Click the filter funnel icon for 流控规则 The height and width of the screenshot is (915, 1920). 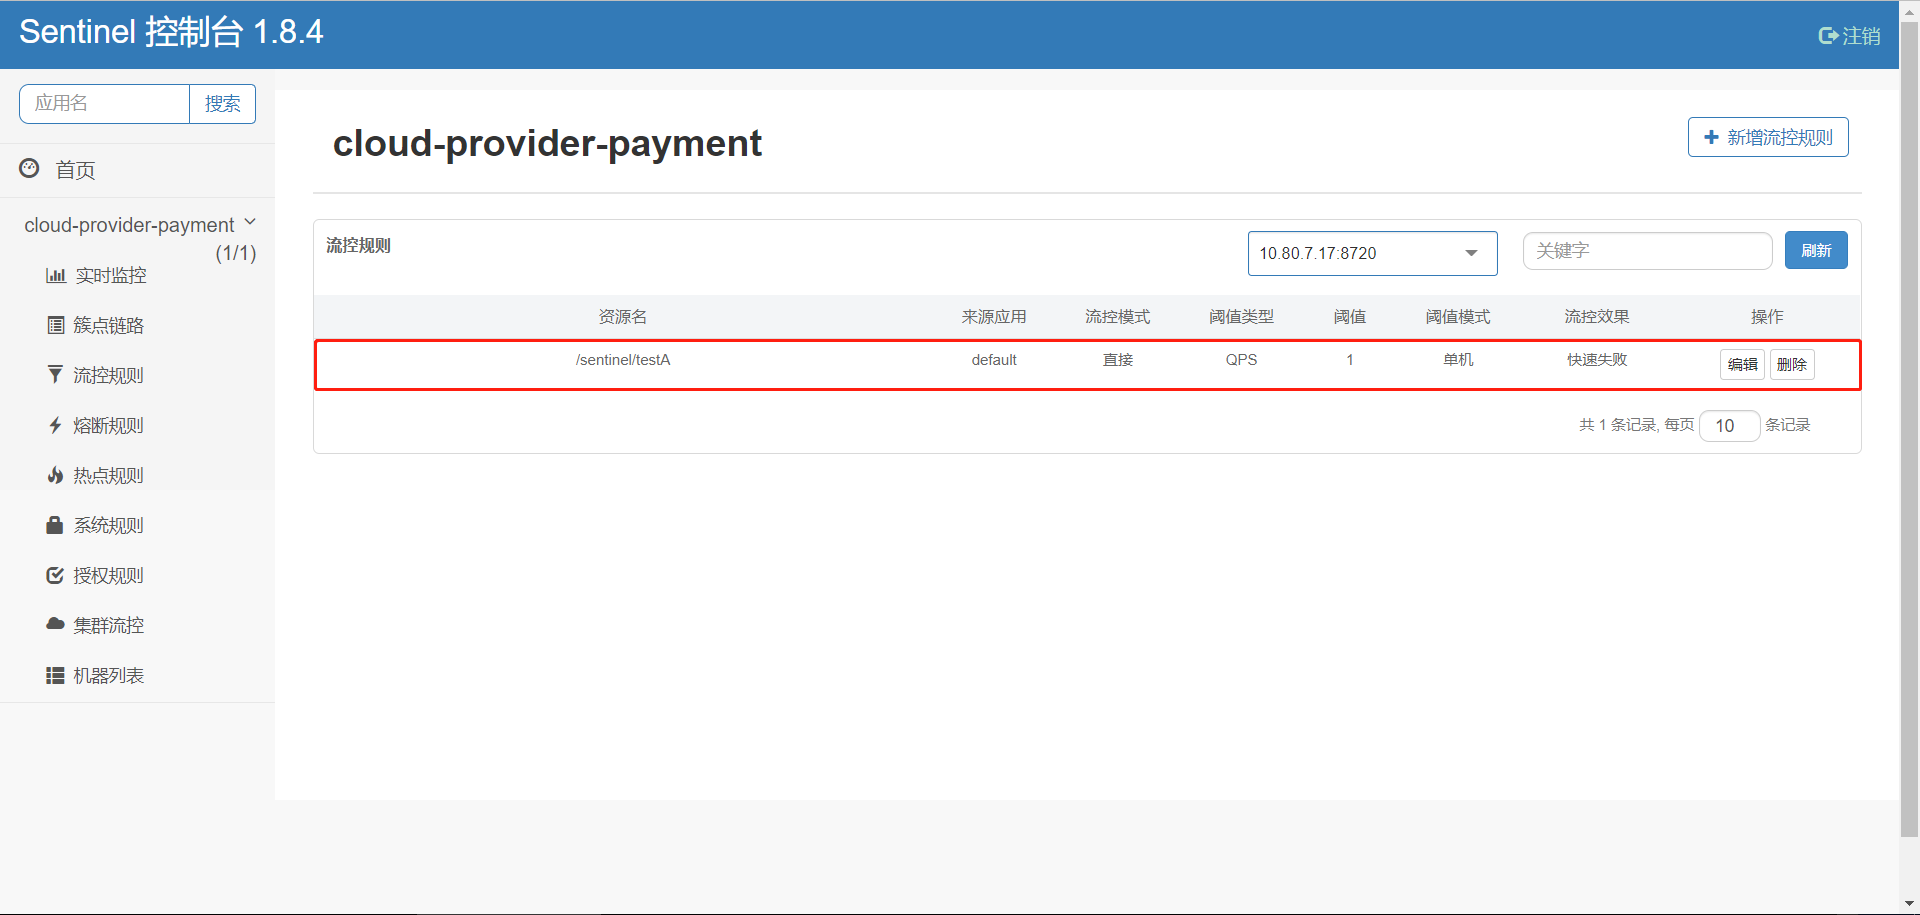click(55, 374)
